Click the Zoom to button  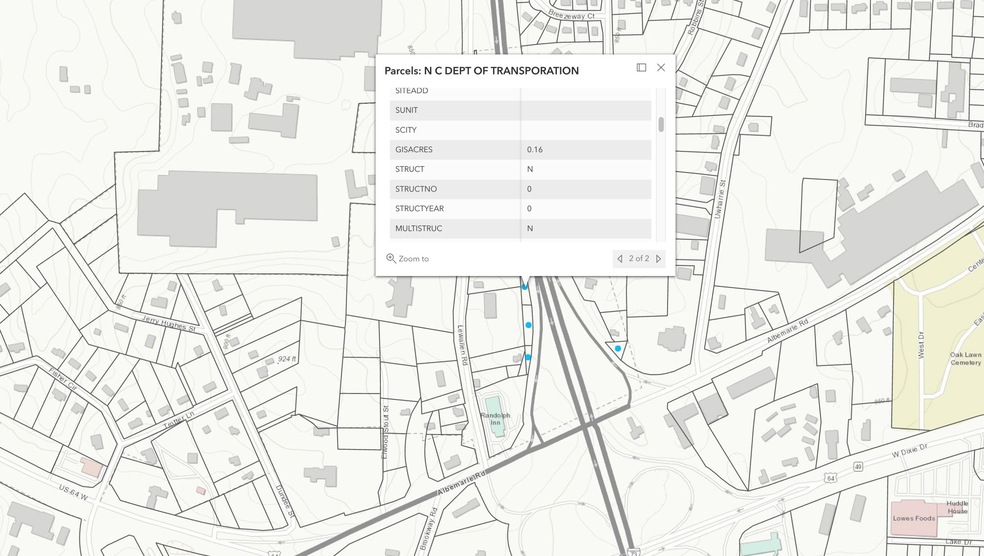(408, 258)
